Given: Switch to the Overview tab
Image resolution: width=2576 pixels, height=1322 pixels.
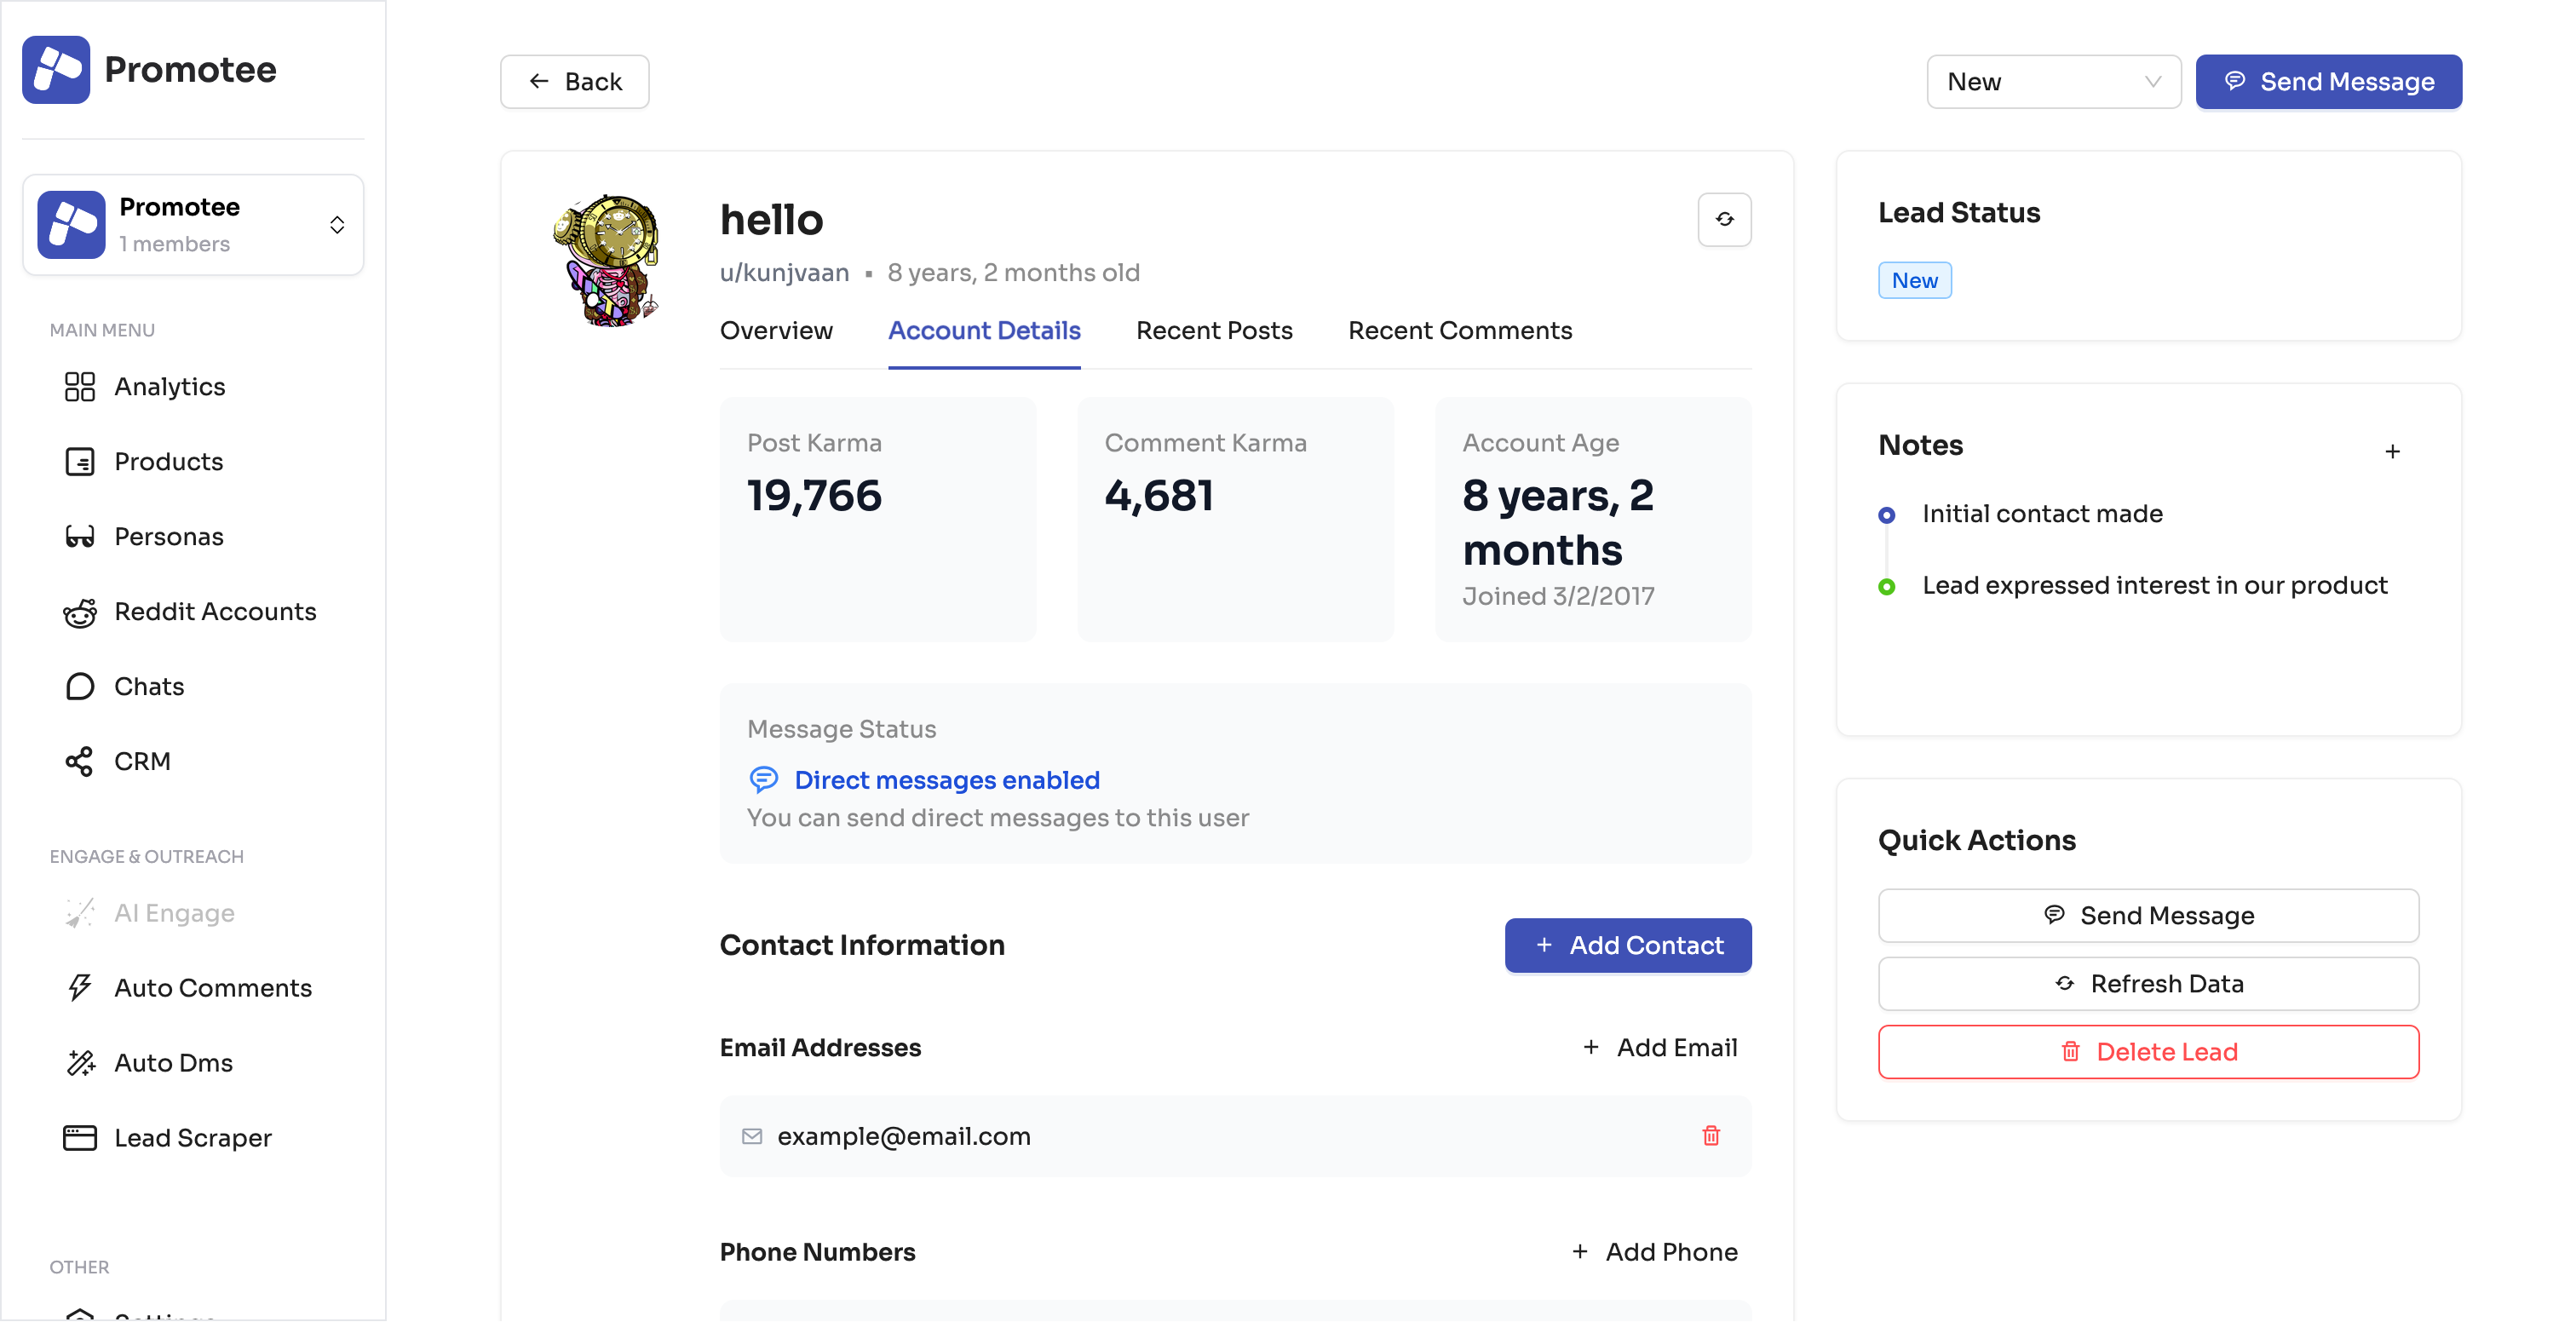Looking at the screenshot, I should [x=776, y=331].
